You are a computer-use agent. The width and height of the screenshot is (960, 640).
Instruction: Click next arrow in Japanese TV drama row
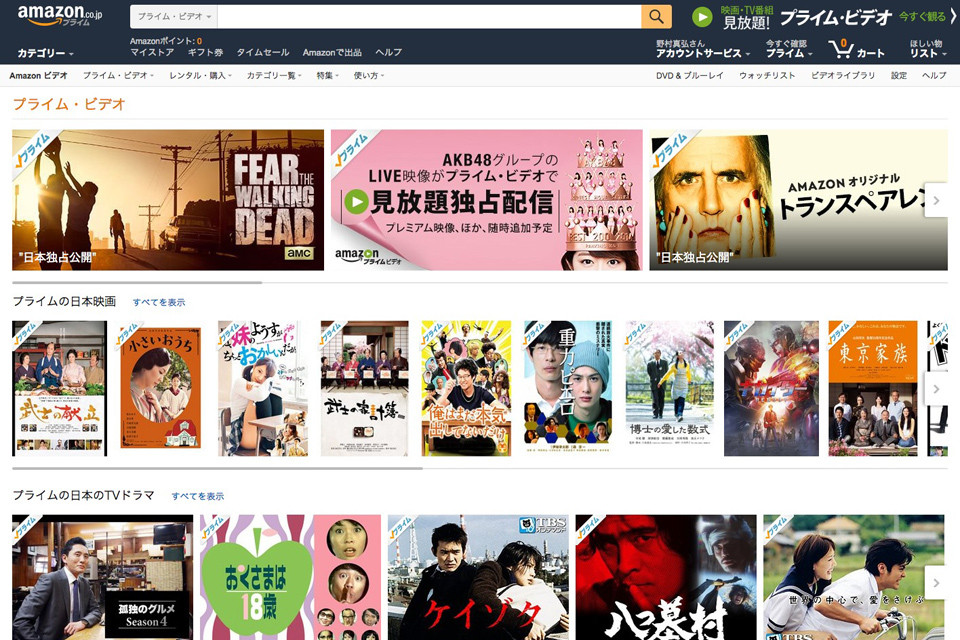tap(936, 583)
